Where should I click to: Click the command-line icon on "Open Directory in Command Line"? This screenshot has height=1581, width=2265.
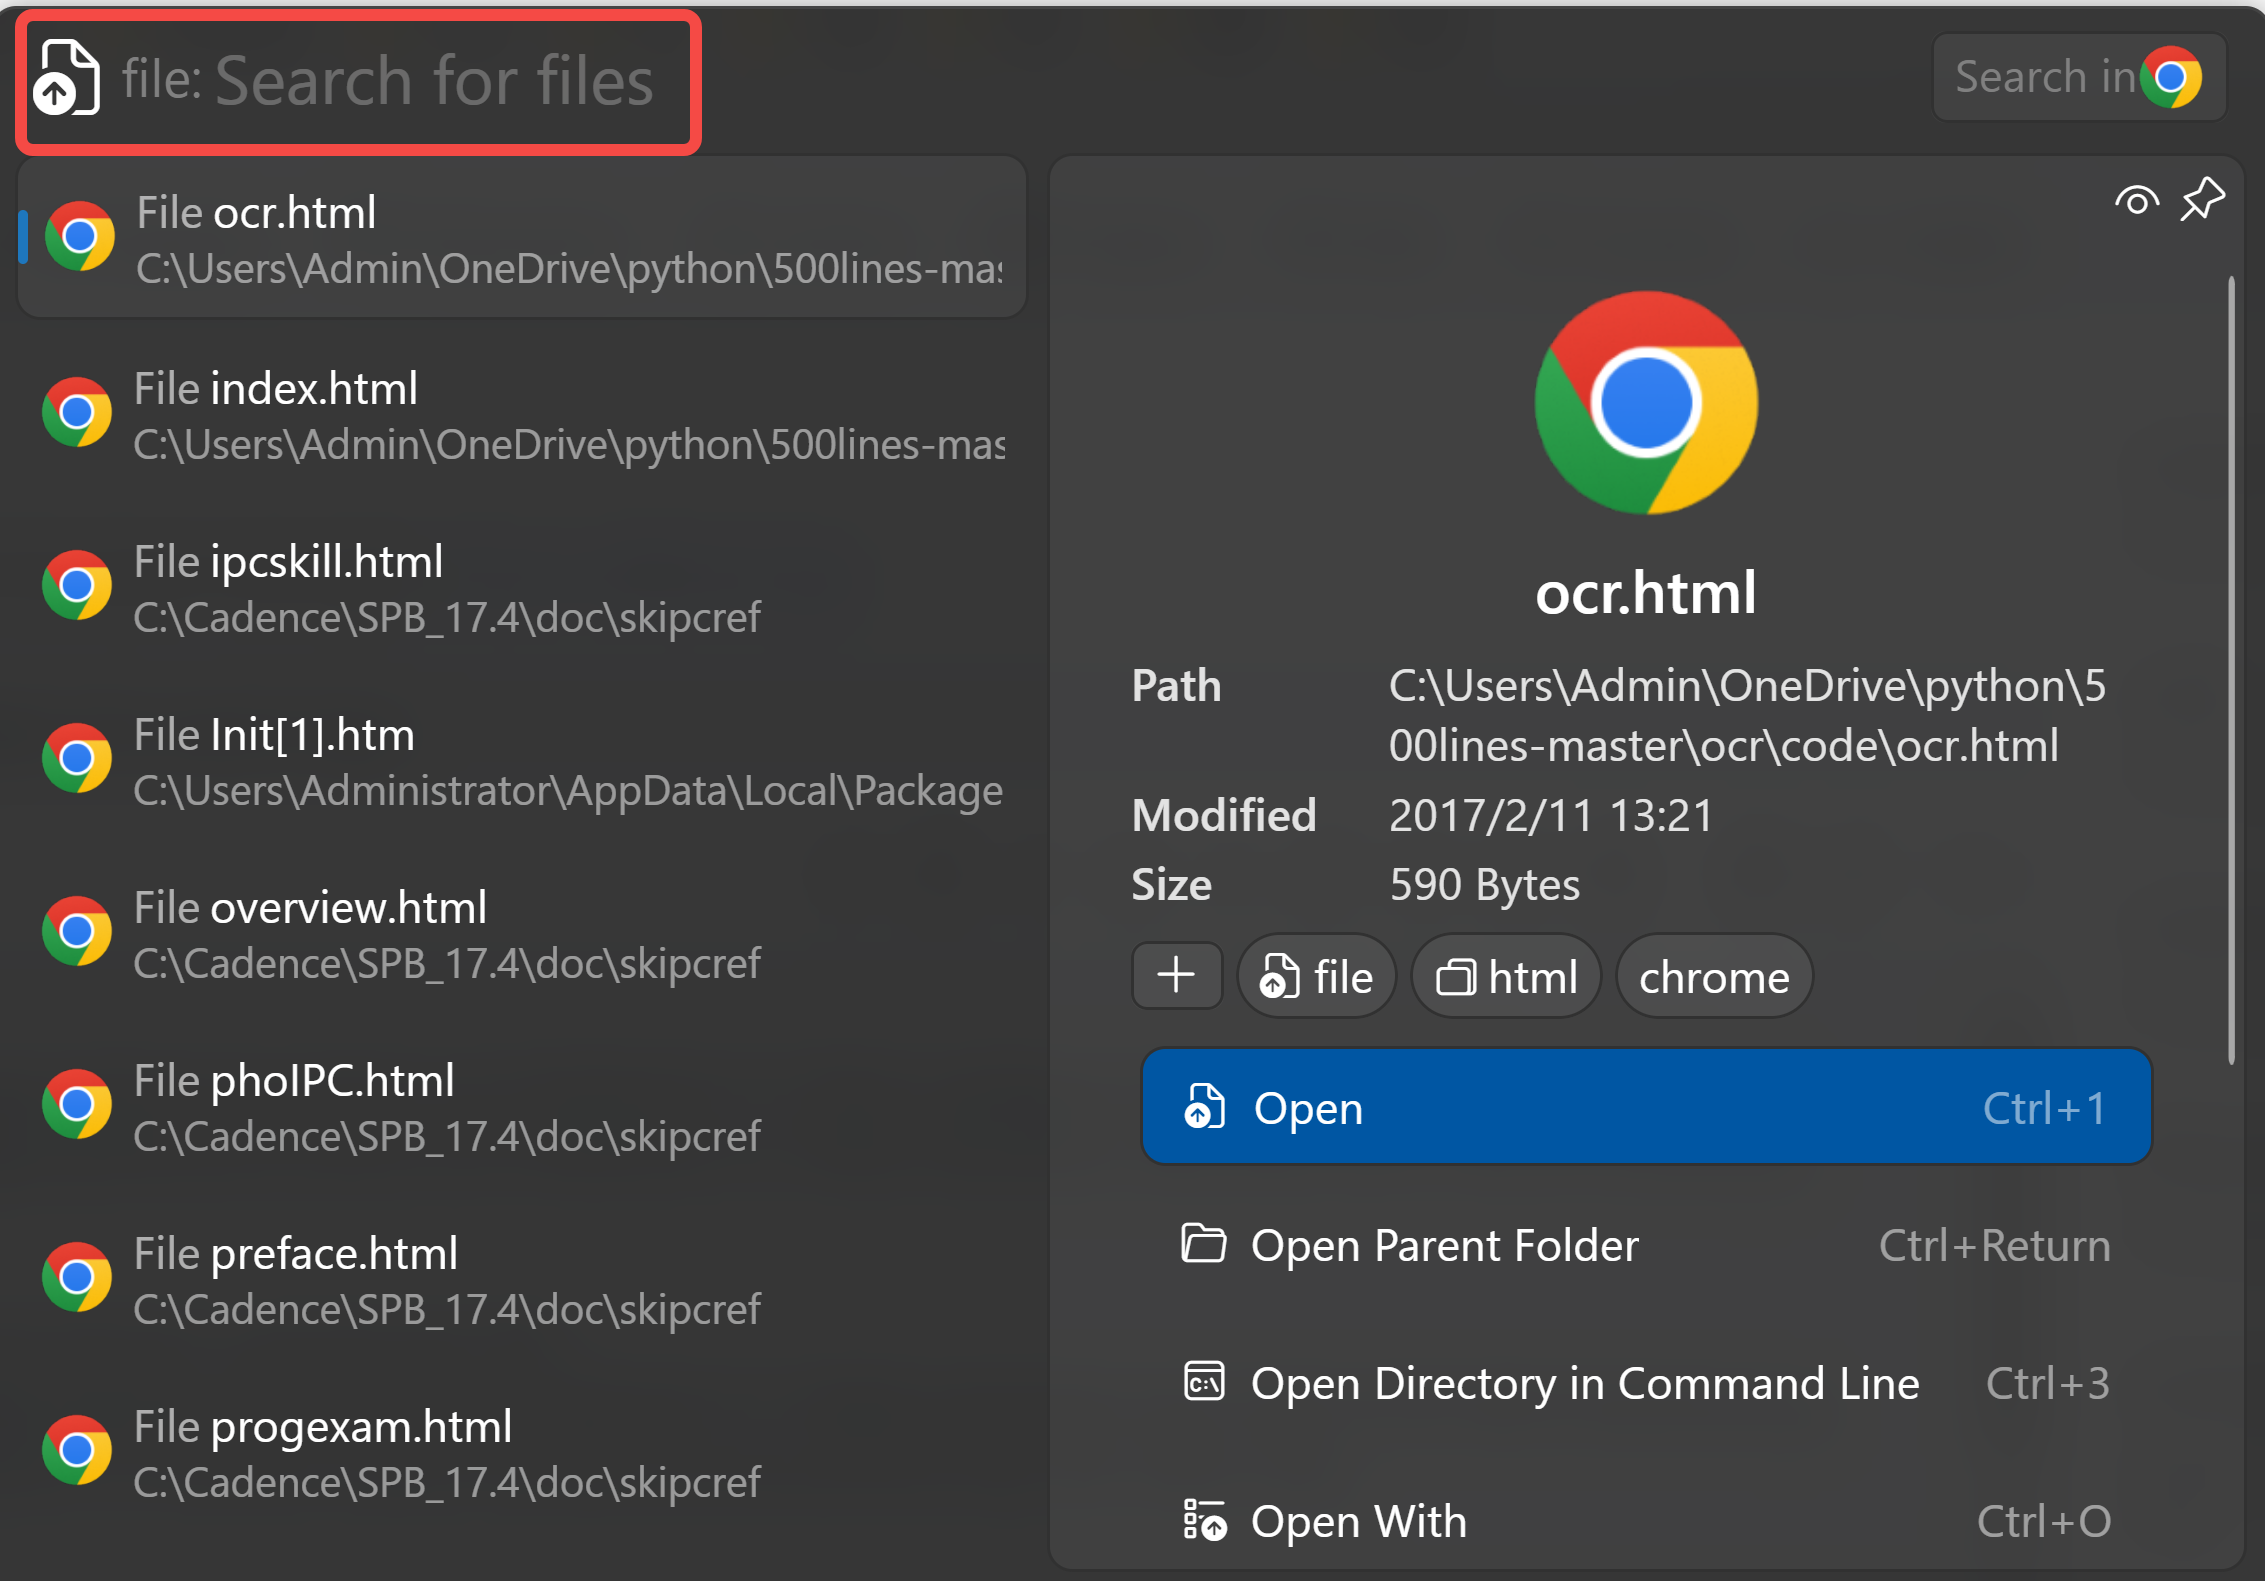point(1205,1383)
